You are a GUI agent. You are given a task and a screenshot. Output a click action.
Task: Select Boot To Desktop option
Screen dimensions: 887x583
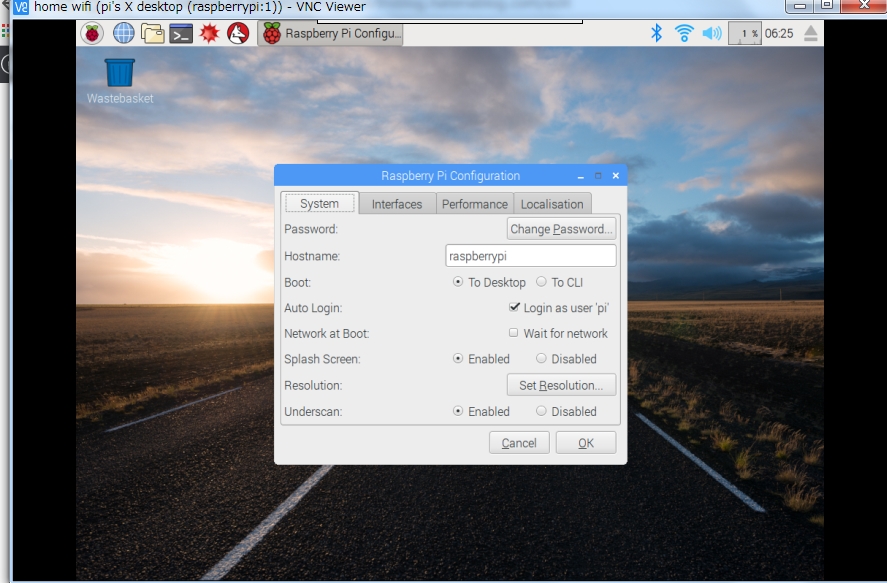489,282
